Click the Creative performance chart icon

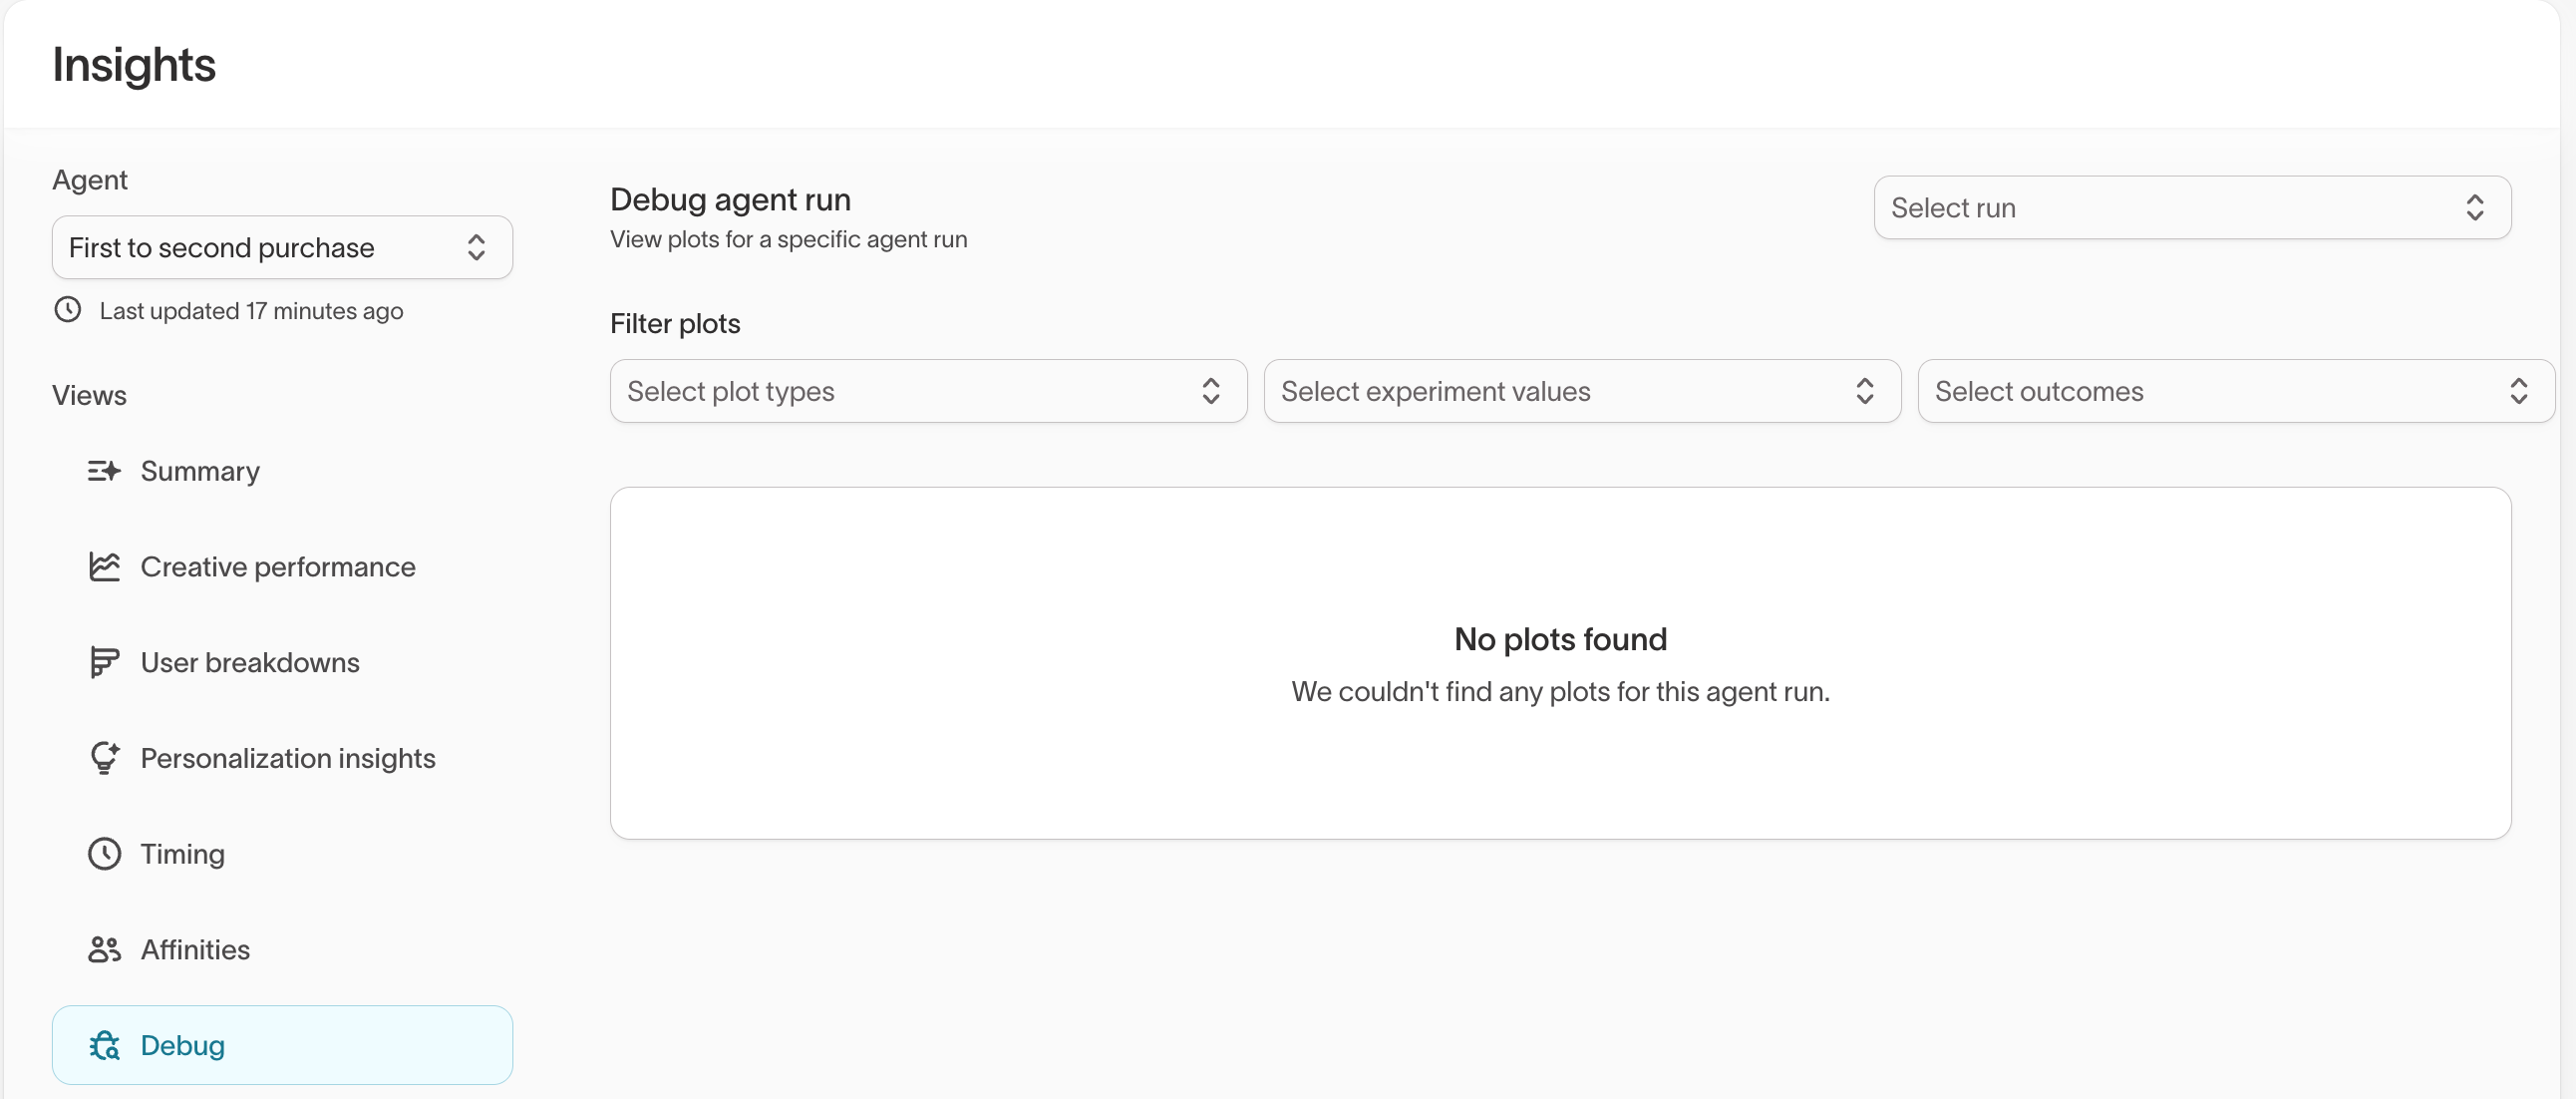(104, 567)
